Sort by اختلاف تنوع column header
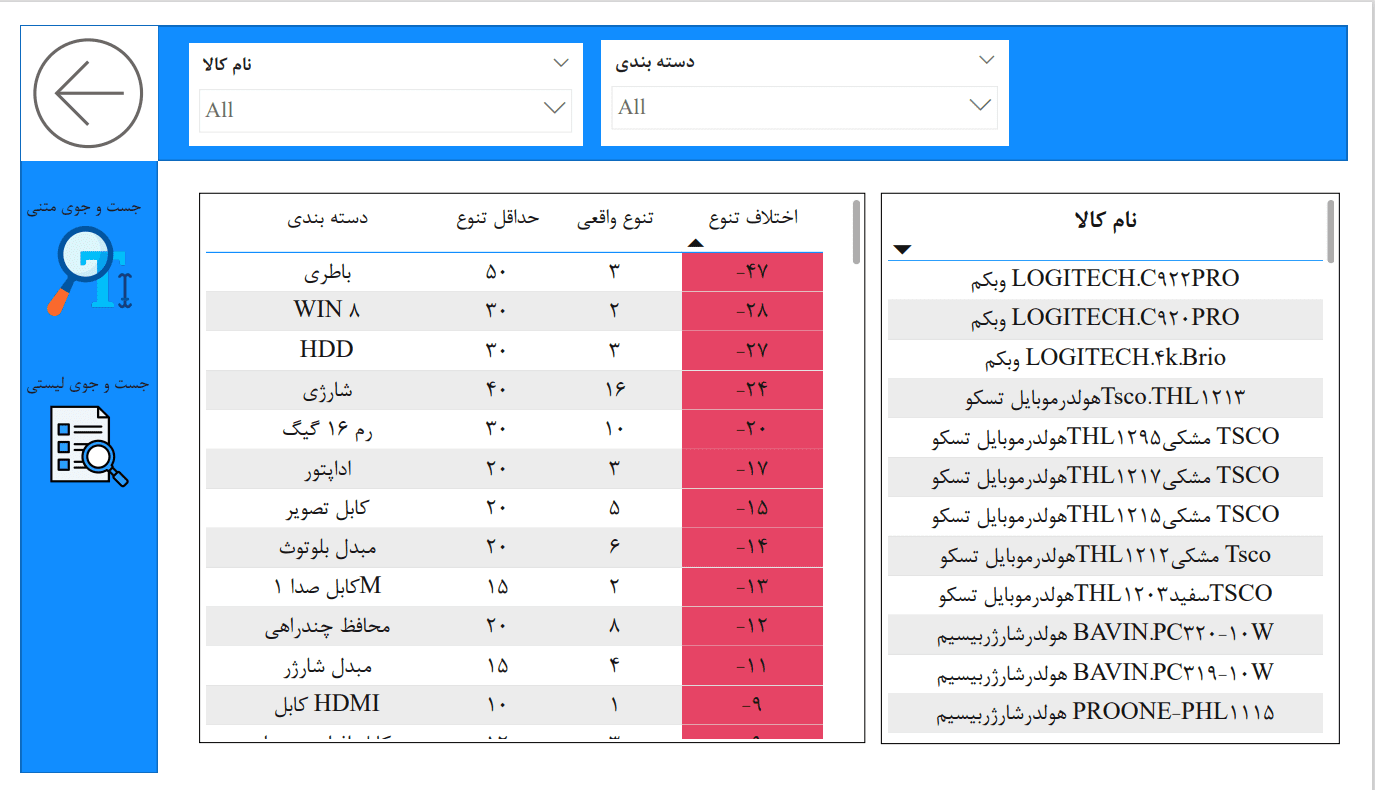The height and width of the screenshot is (790, 1375). pos(753,217)
